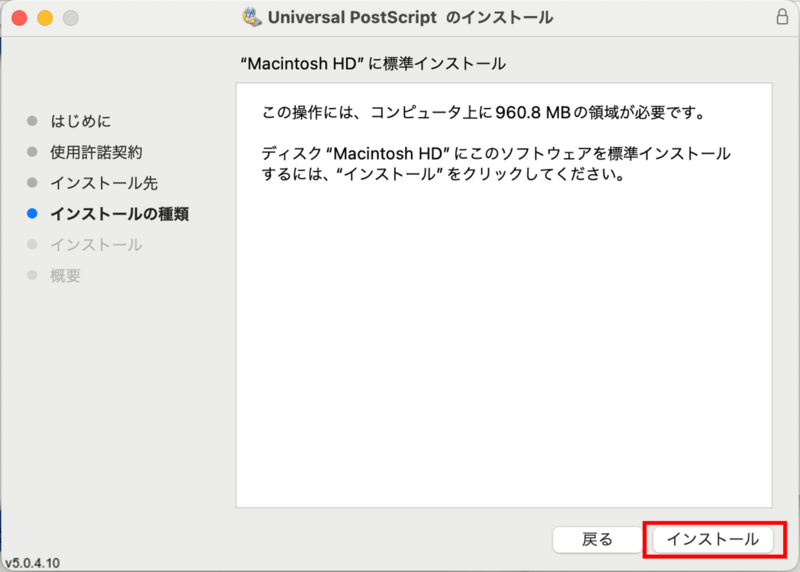Screen dimensions: 800x572
Task: Minimize the window with the yellow button
Action: tap(45, 18)
